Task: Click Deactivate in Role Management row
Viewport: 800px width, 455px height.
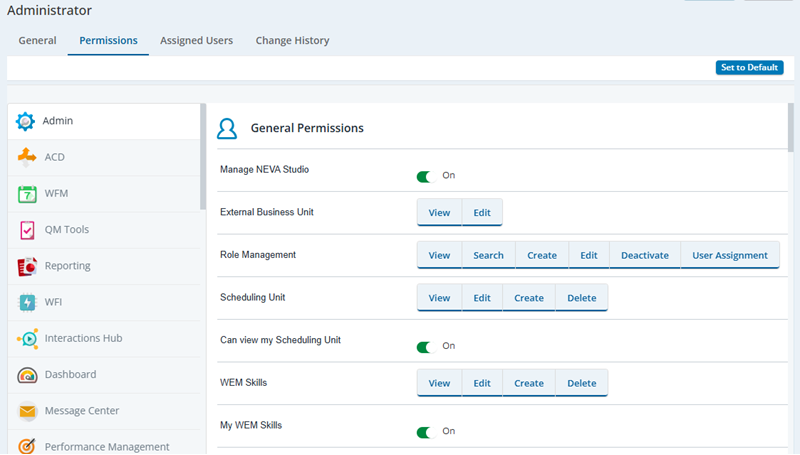Action: (644, 255)
